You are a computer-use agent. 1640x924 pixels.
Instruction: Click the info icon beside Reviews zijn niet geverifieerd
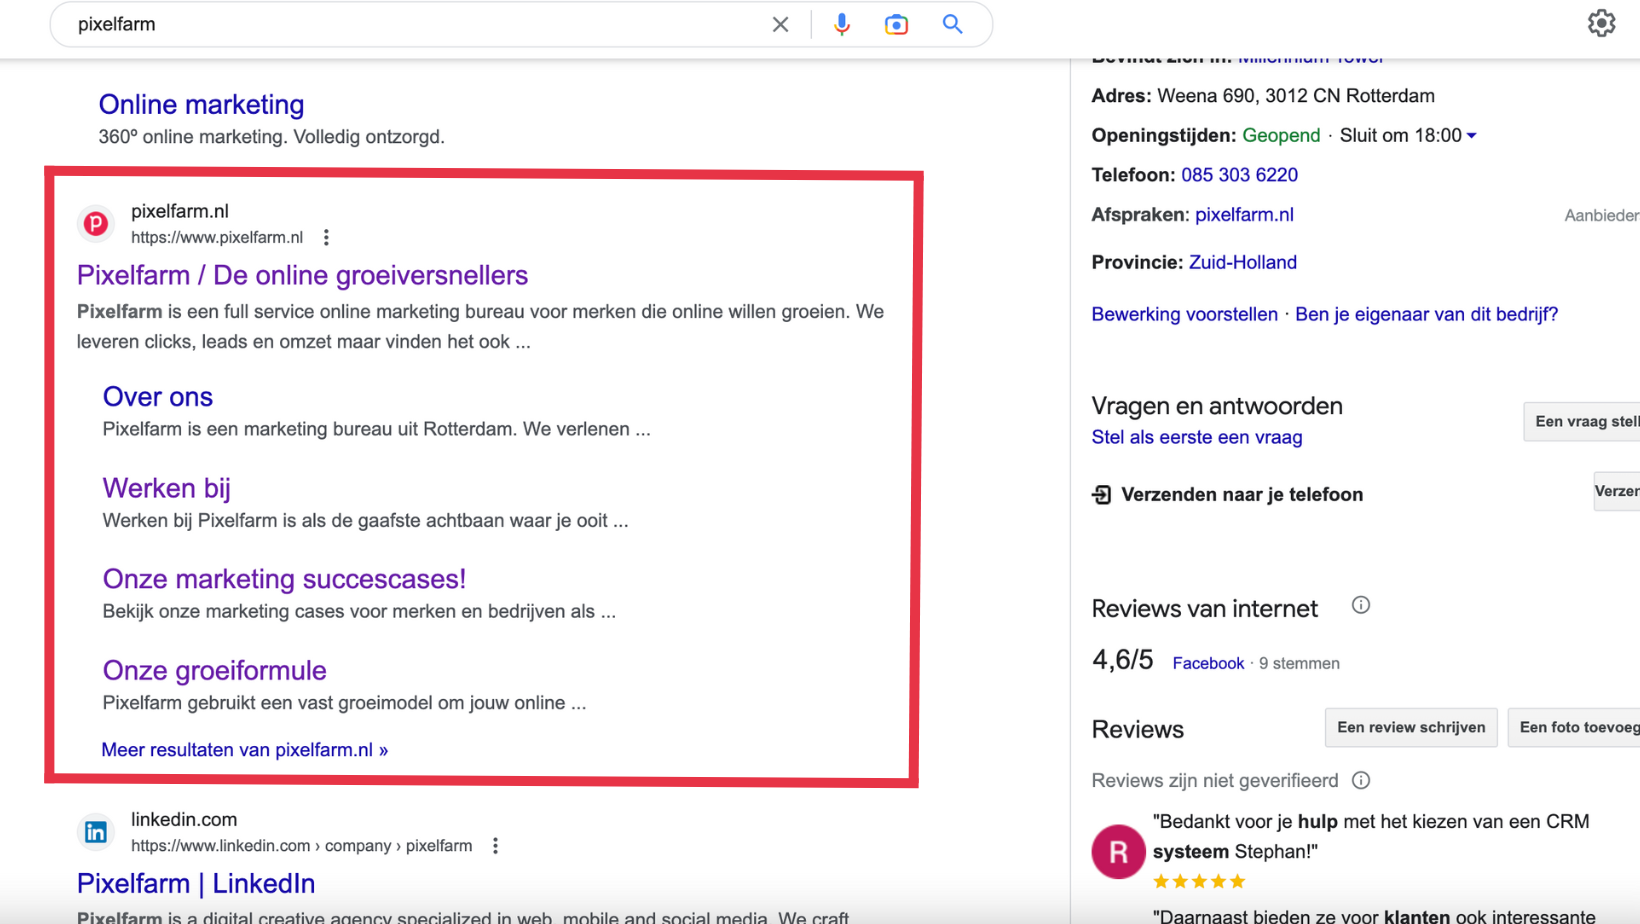tap(1361, 780)
